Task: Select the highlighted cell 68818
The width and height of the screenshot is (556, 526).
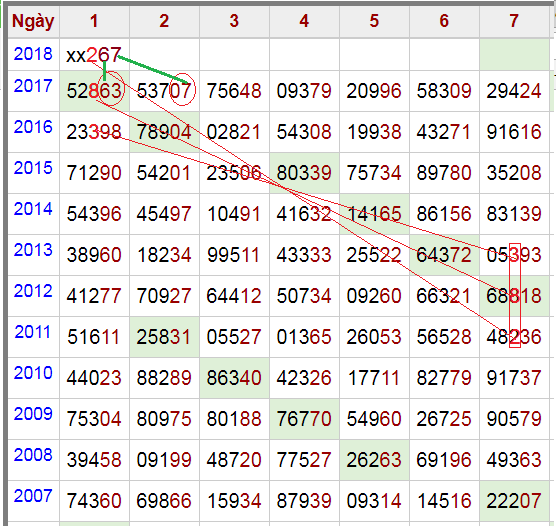Action: [514, 296]
